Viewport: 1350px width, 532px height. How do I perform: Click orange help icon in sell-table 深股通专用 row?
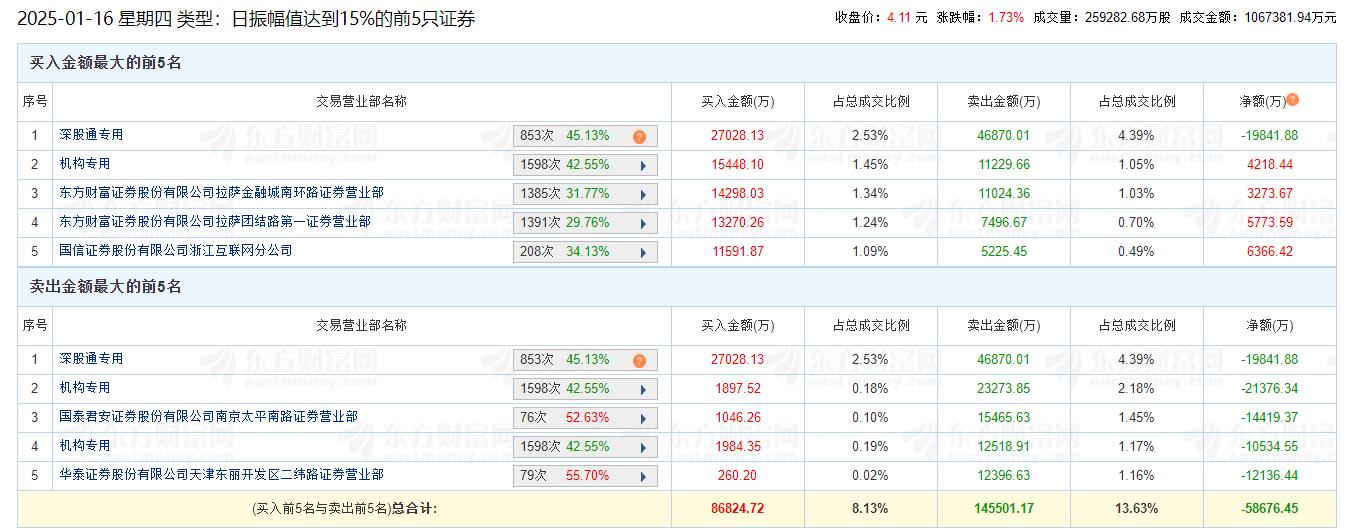639,361
